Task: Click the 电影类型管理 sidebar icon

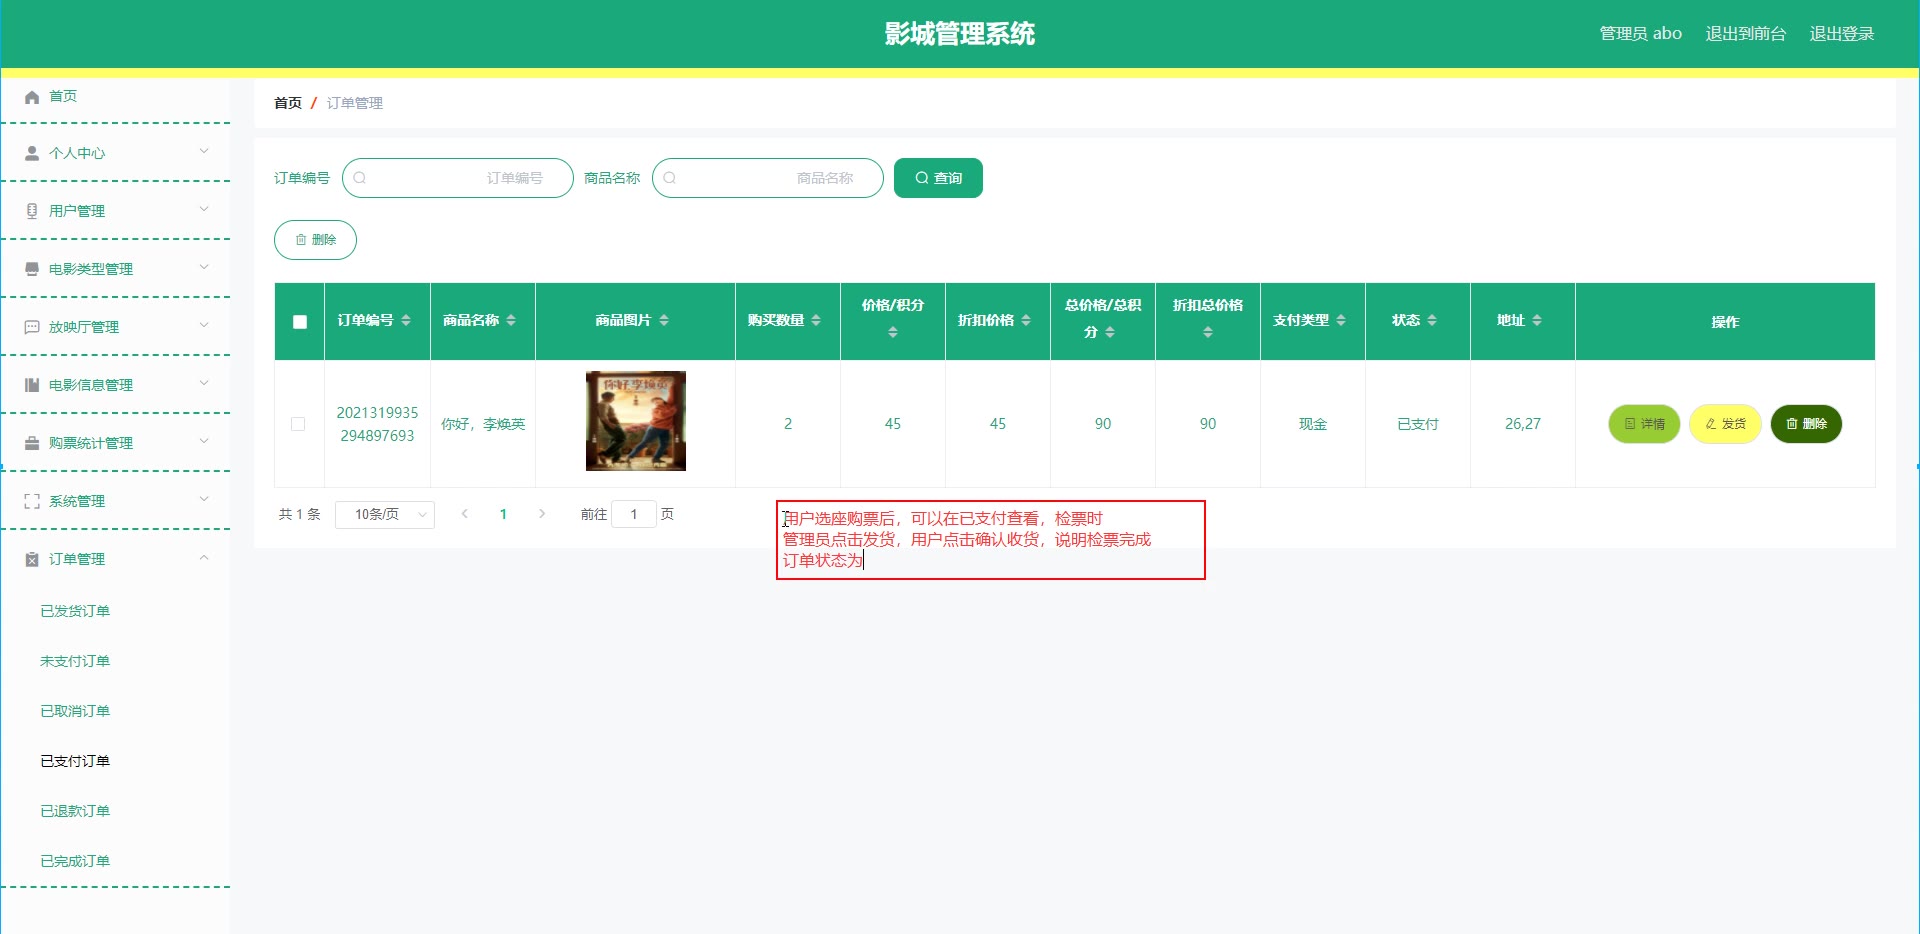Action: point(32,269)
